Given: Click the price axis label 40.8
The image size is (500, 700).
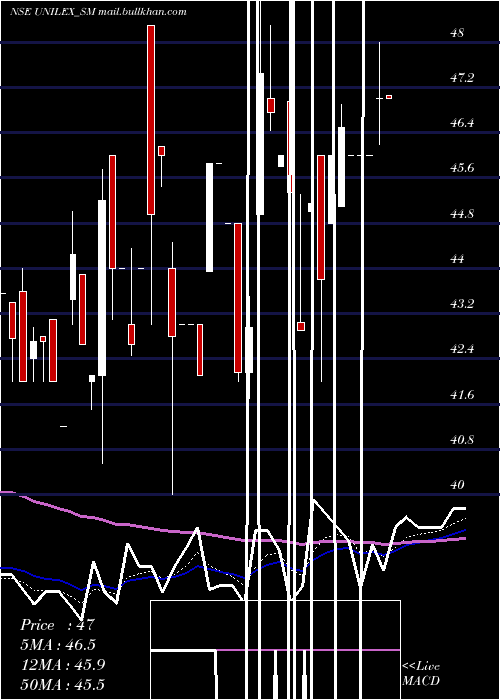Looking at the screenshot, I should [x=462, y=440].
